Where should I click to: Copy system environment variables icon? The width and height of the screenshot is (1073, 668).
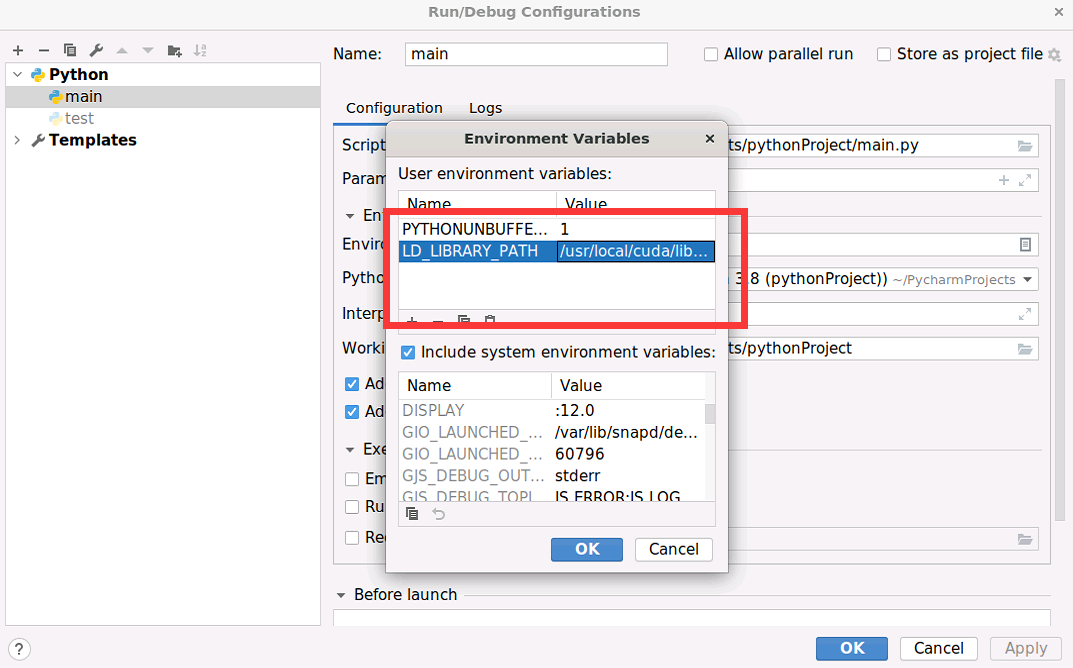(x=412, y=514)
